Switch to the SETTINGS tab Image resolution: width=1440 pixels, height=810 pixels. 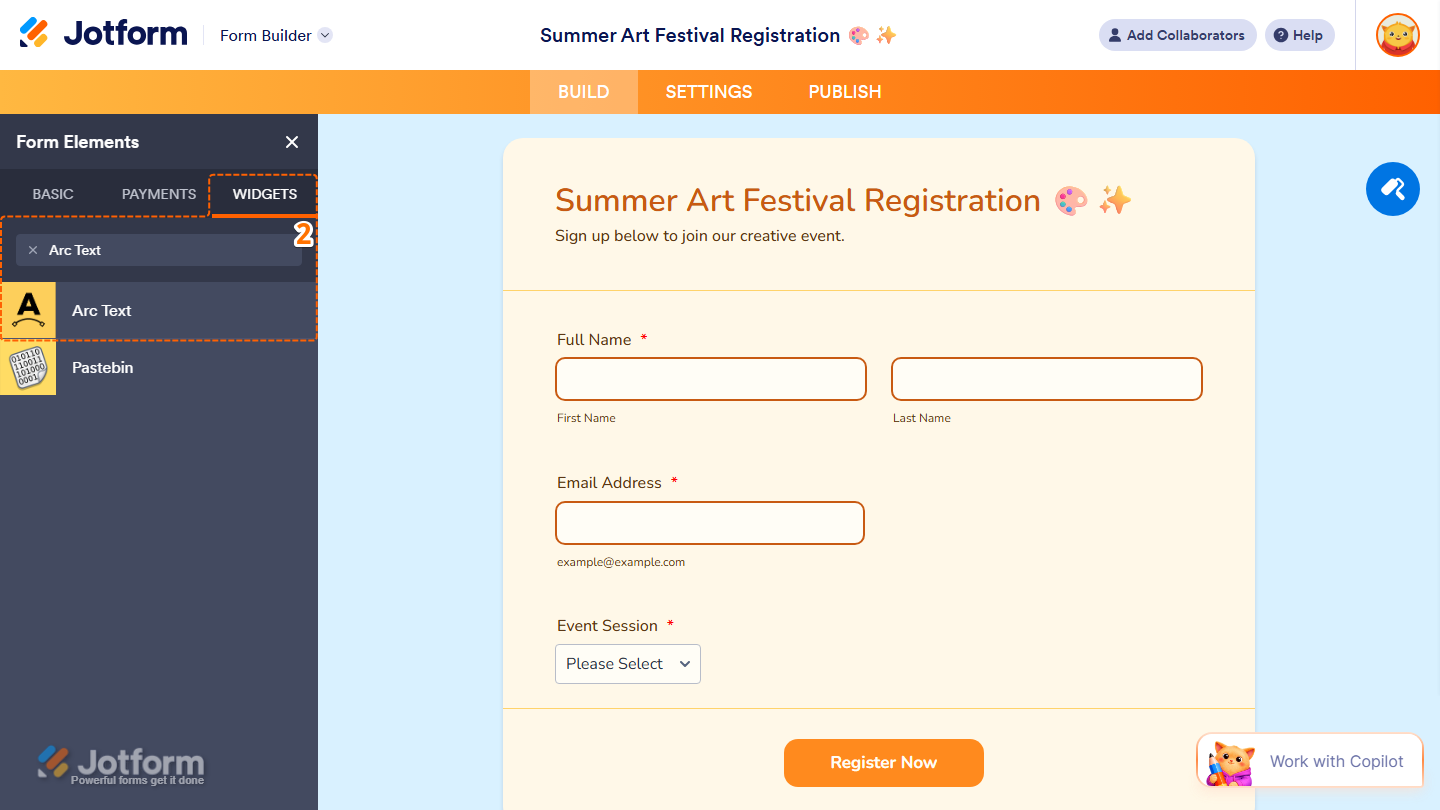[708, 91]
